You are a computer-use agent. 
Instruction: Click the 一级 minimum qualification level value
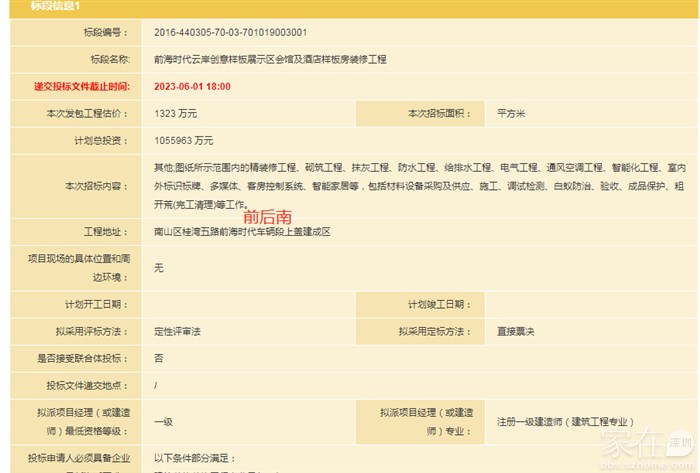163,421
